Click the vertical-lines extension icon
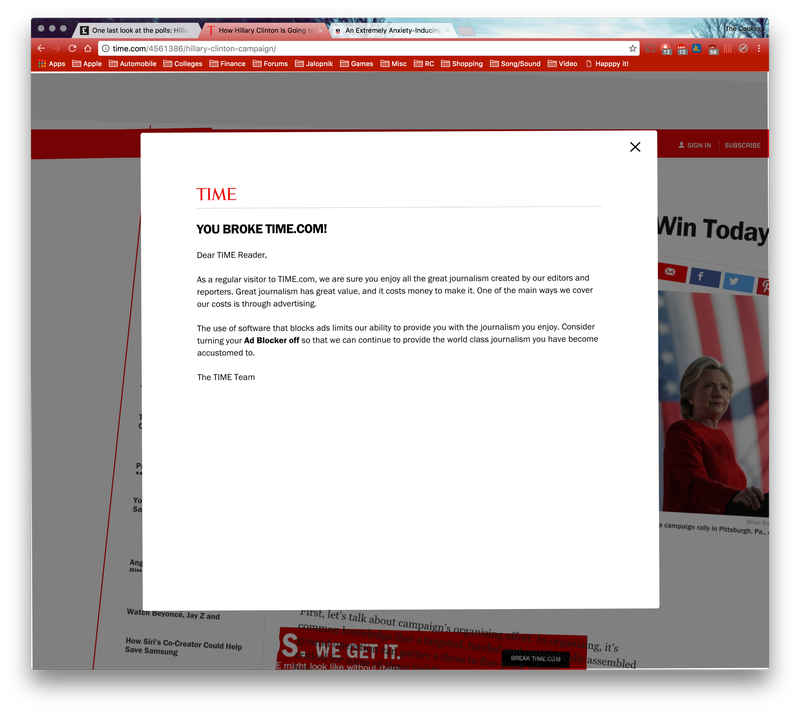The width and height of the screenshot is (800, 714). 728,48
